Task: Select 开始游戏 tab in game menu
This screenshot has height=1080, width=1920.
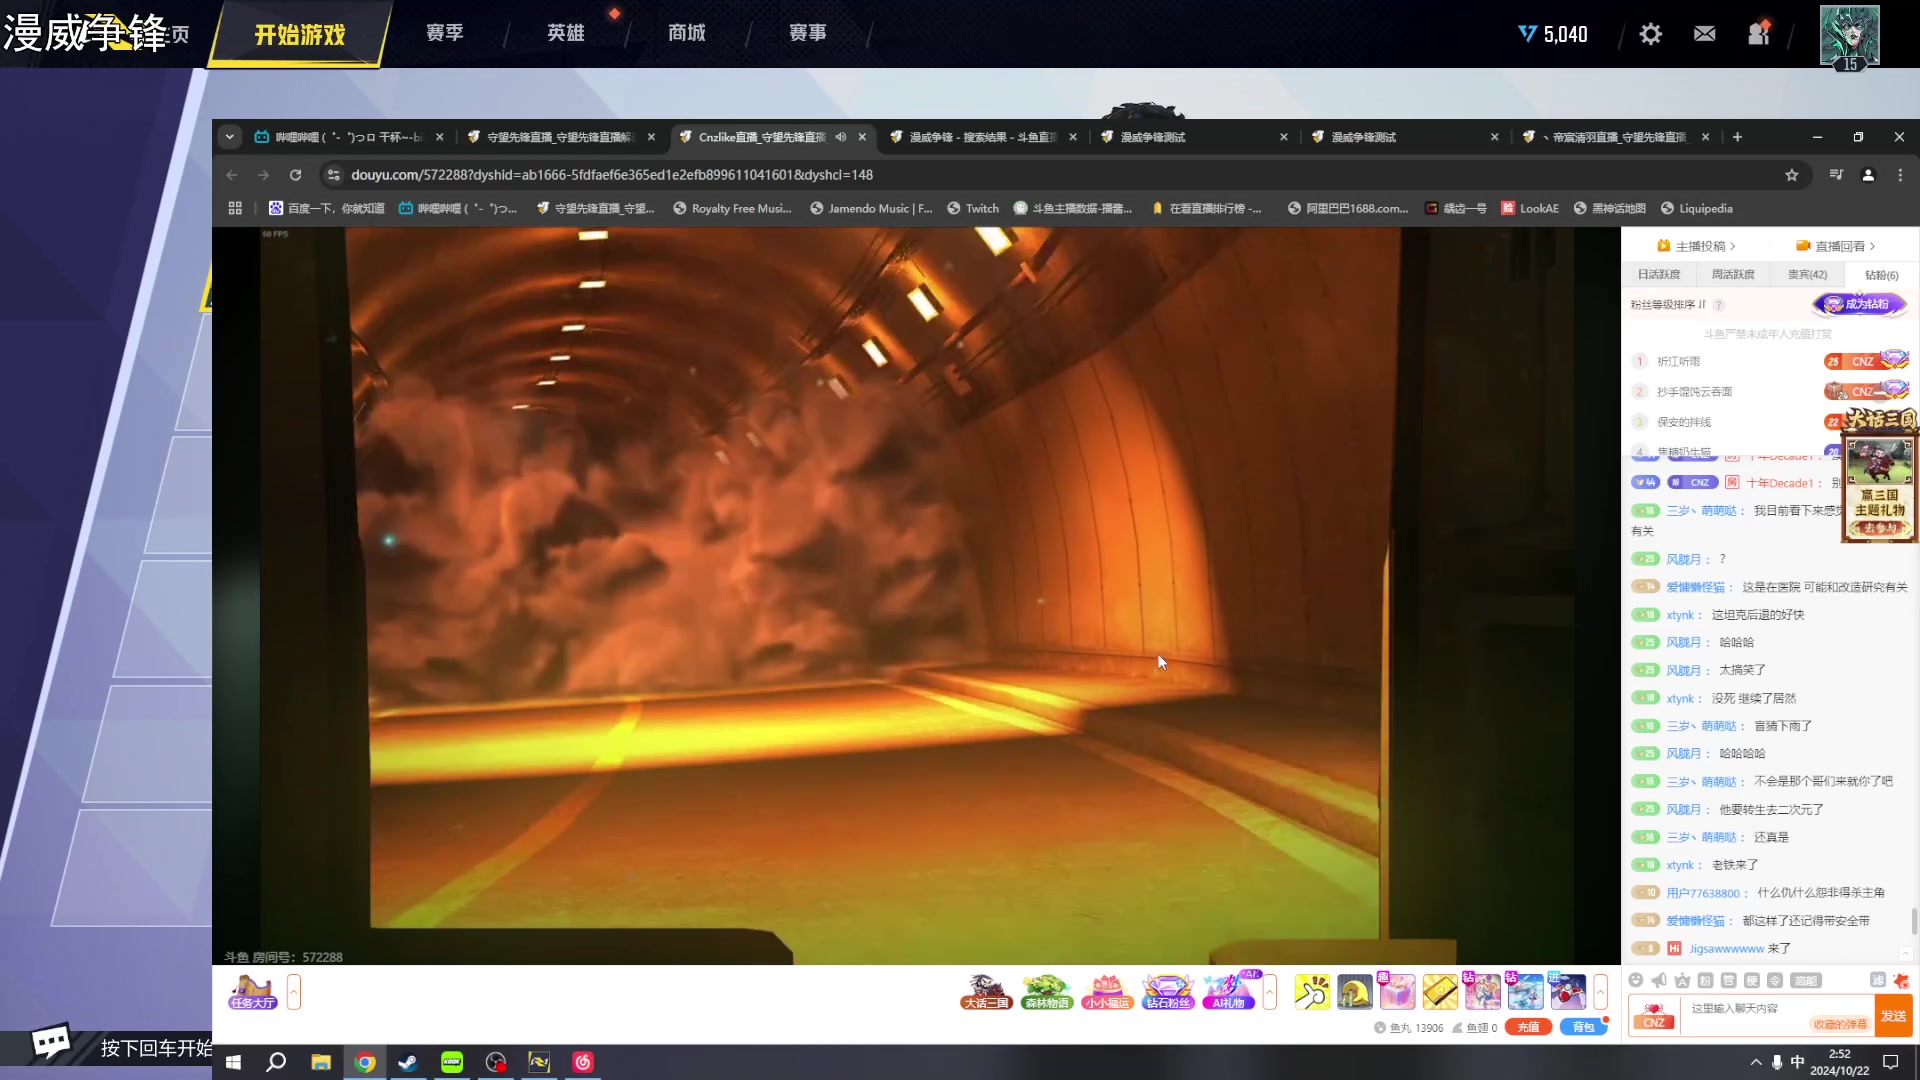Action: tap(300, 35)
